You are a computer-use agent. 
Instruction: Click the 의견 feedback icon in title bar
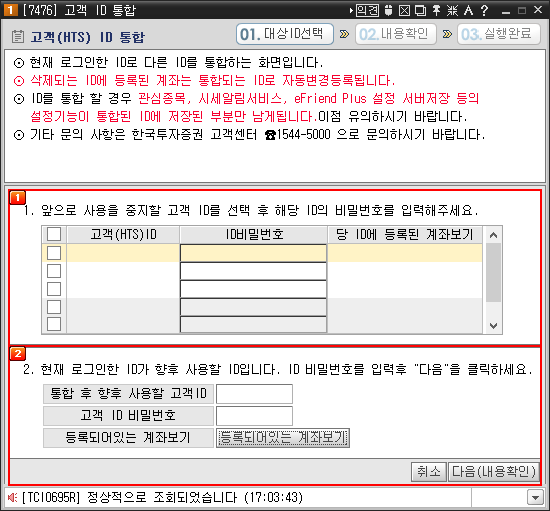click(x=367, y=10)
